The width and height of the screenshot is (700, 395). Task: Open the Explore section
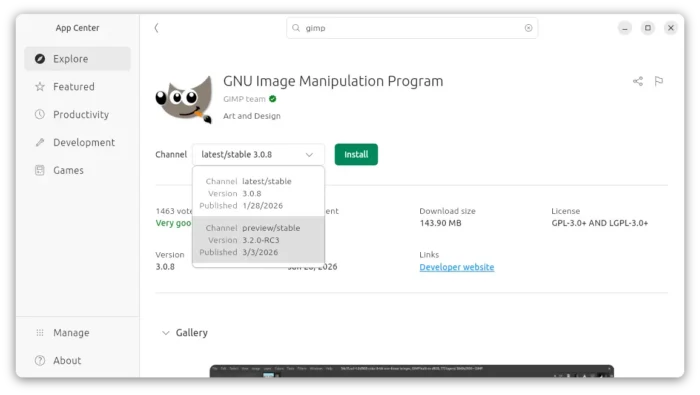[x=78, y=59]
